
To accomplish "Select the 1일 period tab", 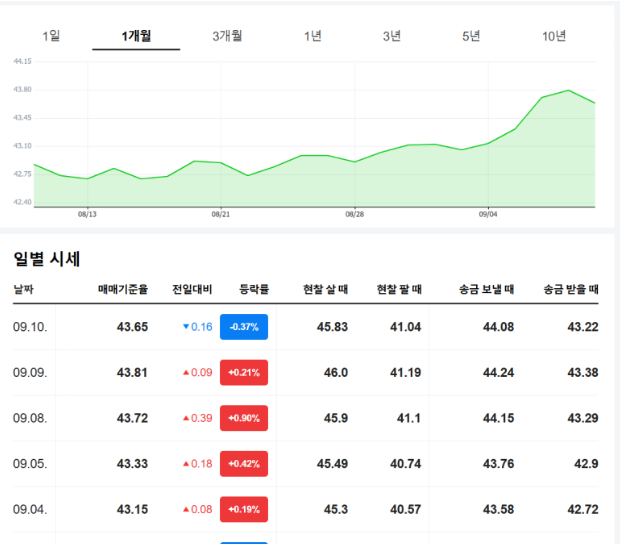I will click(52, 36).
